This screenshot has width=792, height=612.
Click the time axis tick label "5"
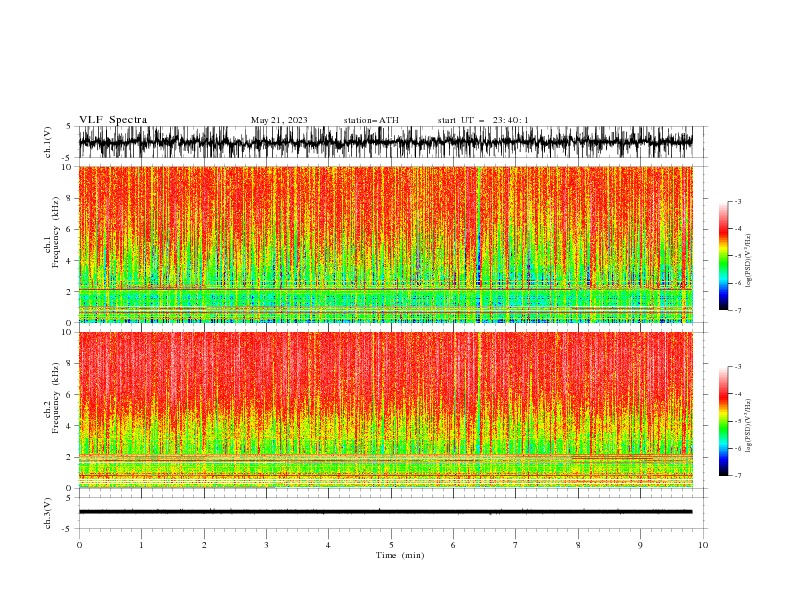pyautogui.click(x=391, y=545)
